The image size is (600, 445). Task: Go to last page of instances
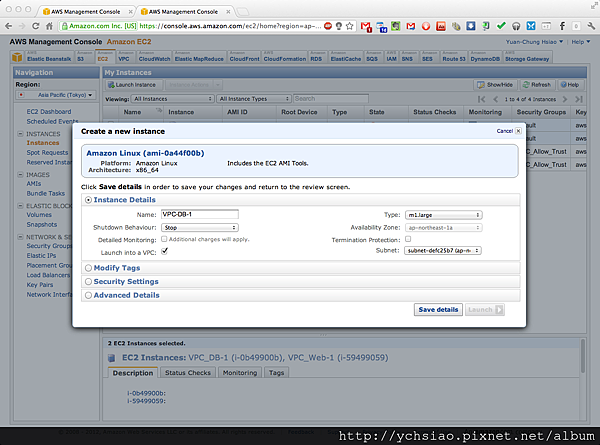coord(579,99)
